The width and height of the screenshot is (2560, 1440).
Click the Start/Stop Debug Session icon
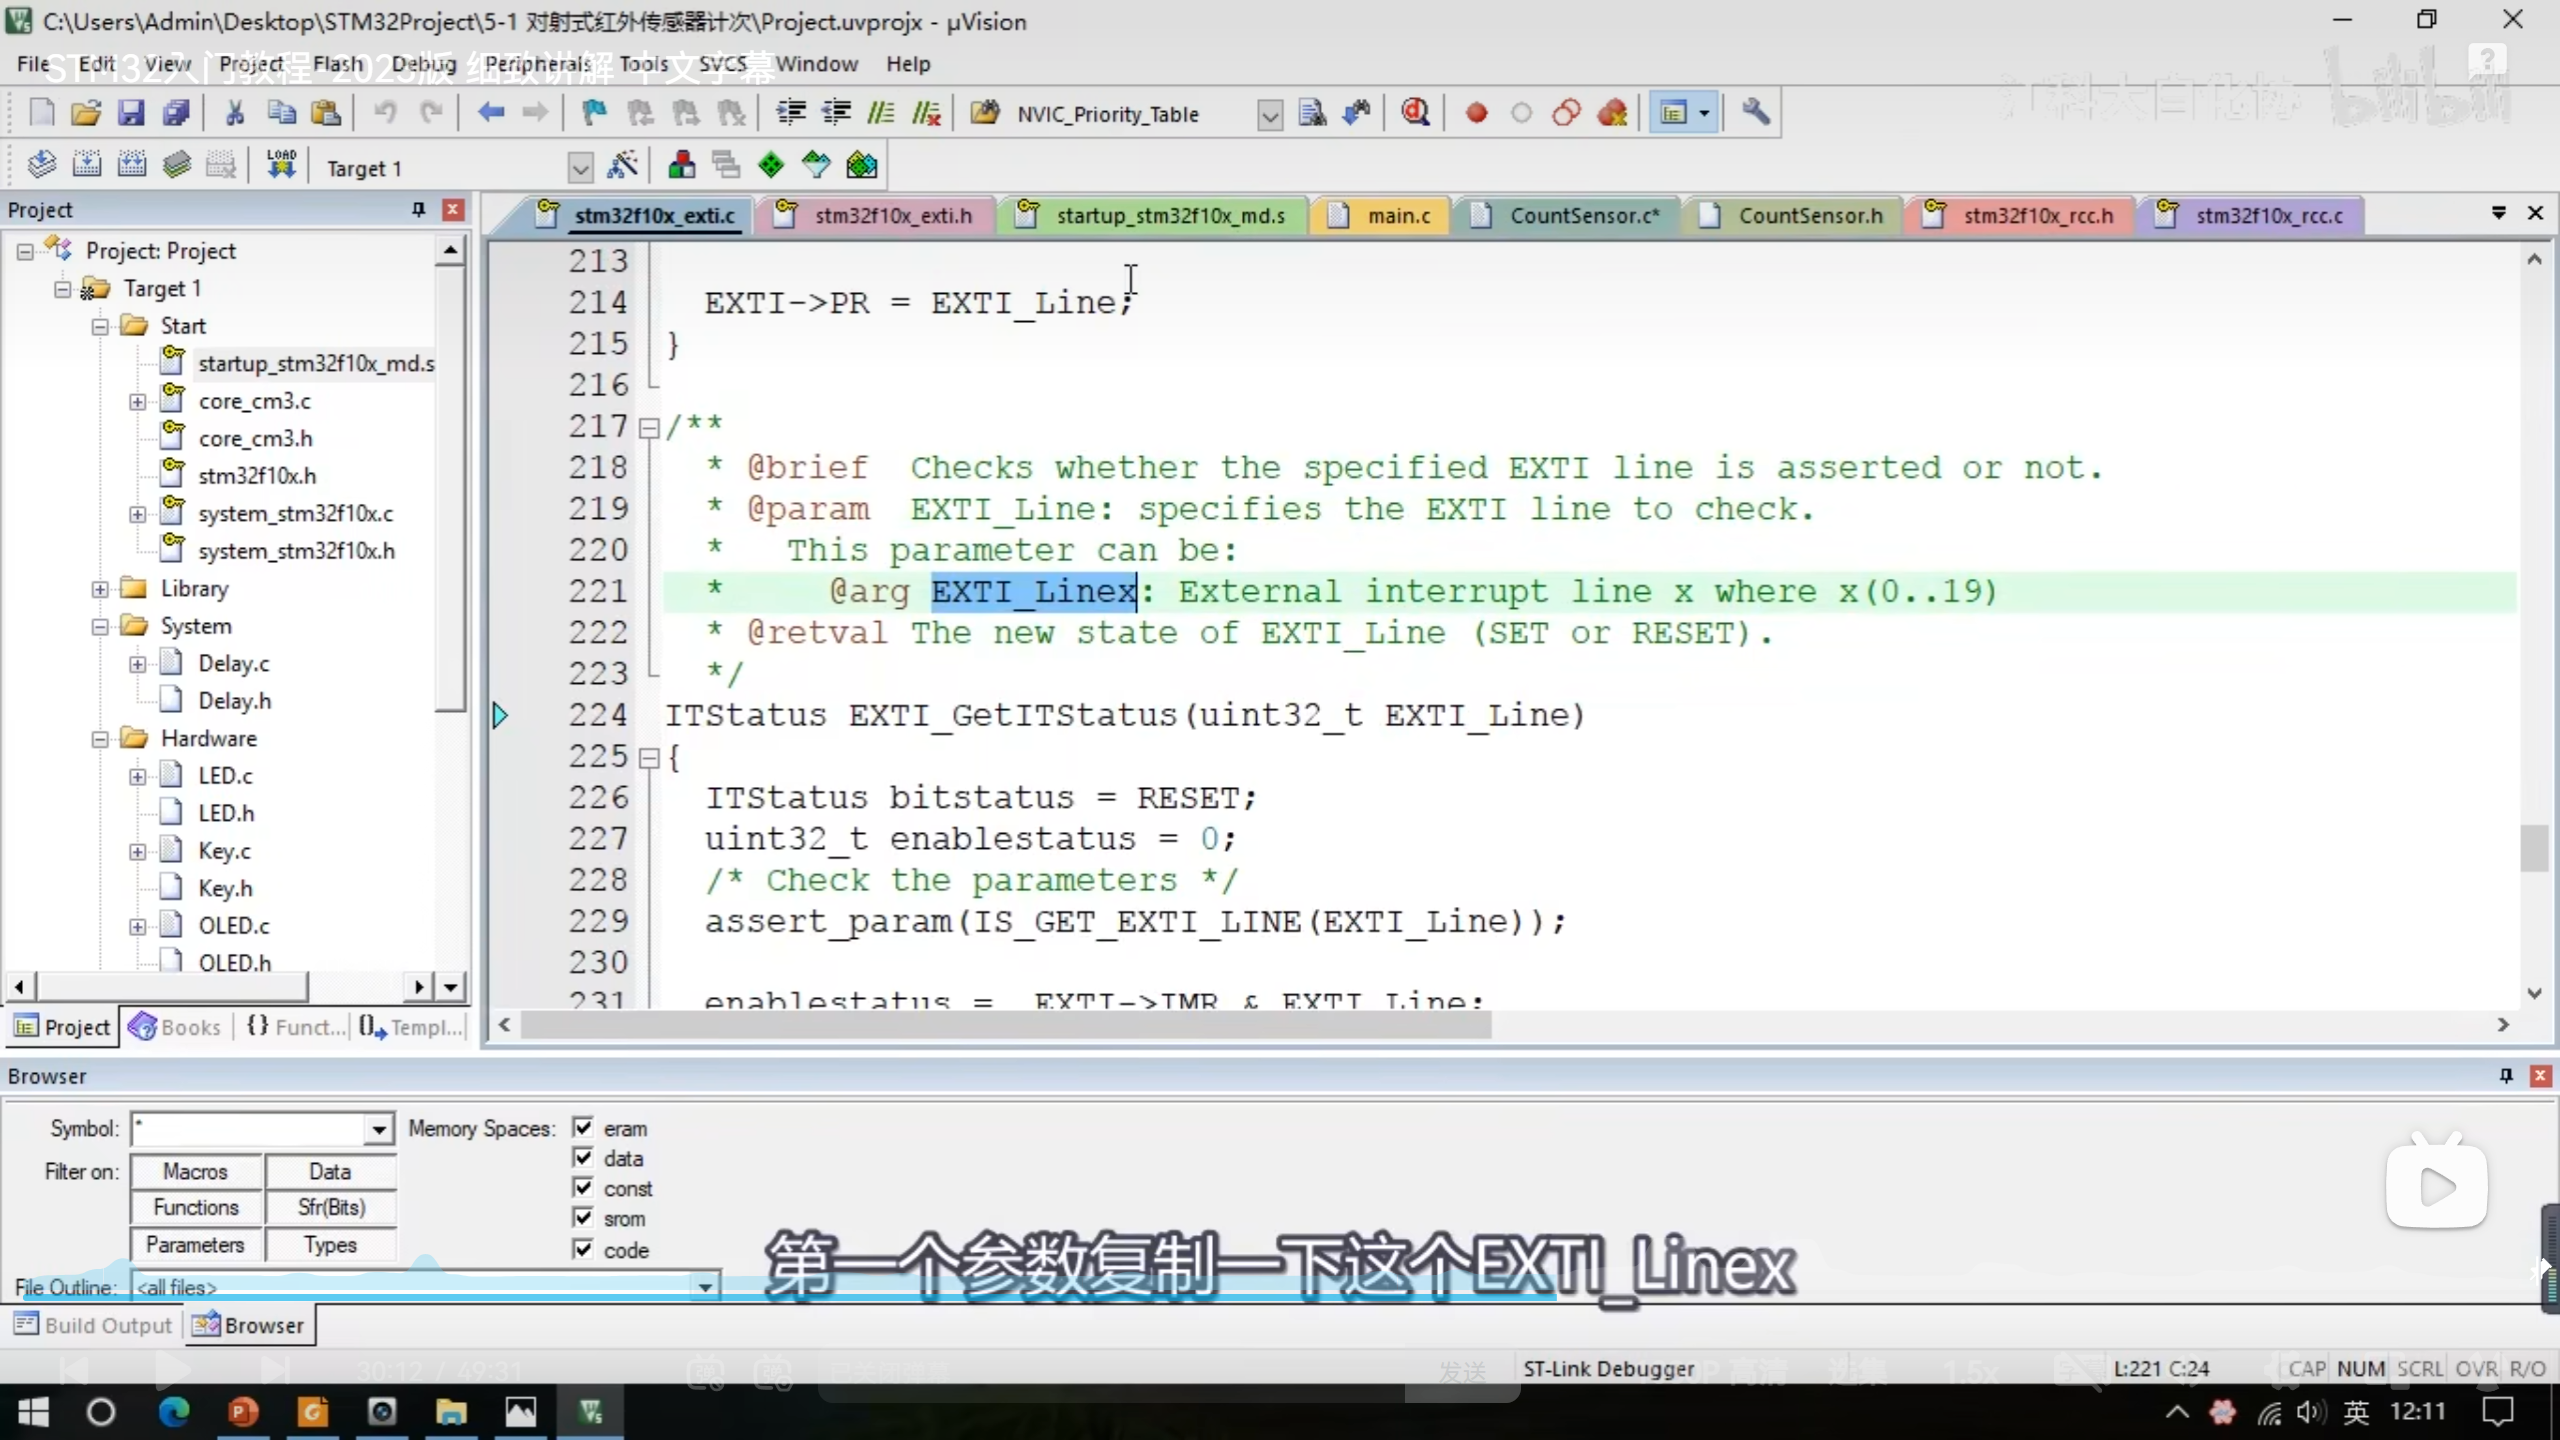tap(1414, 113)
